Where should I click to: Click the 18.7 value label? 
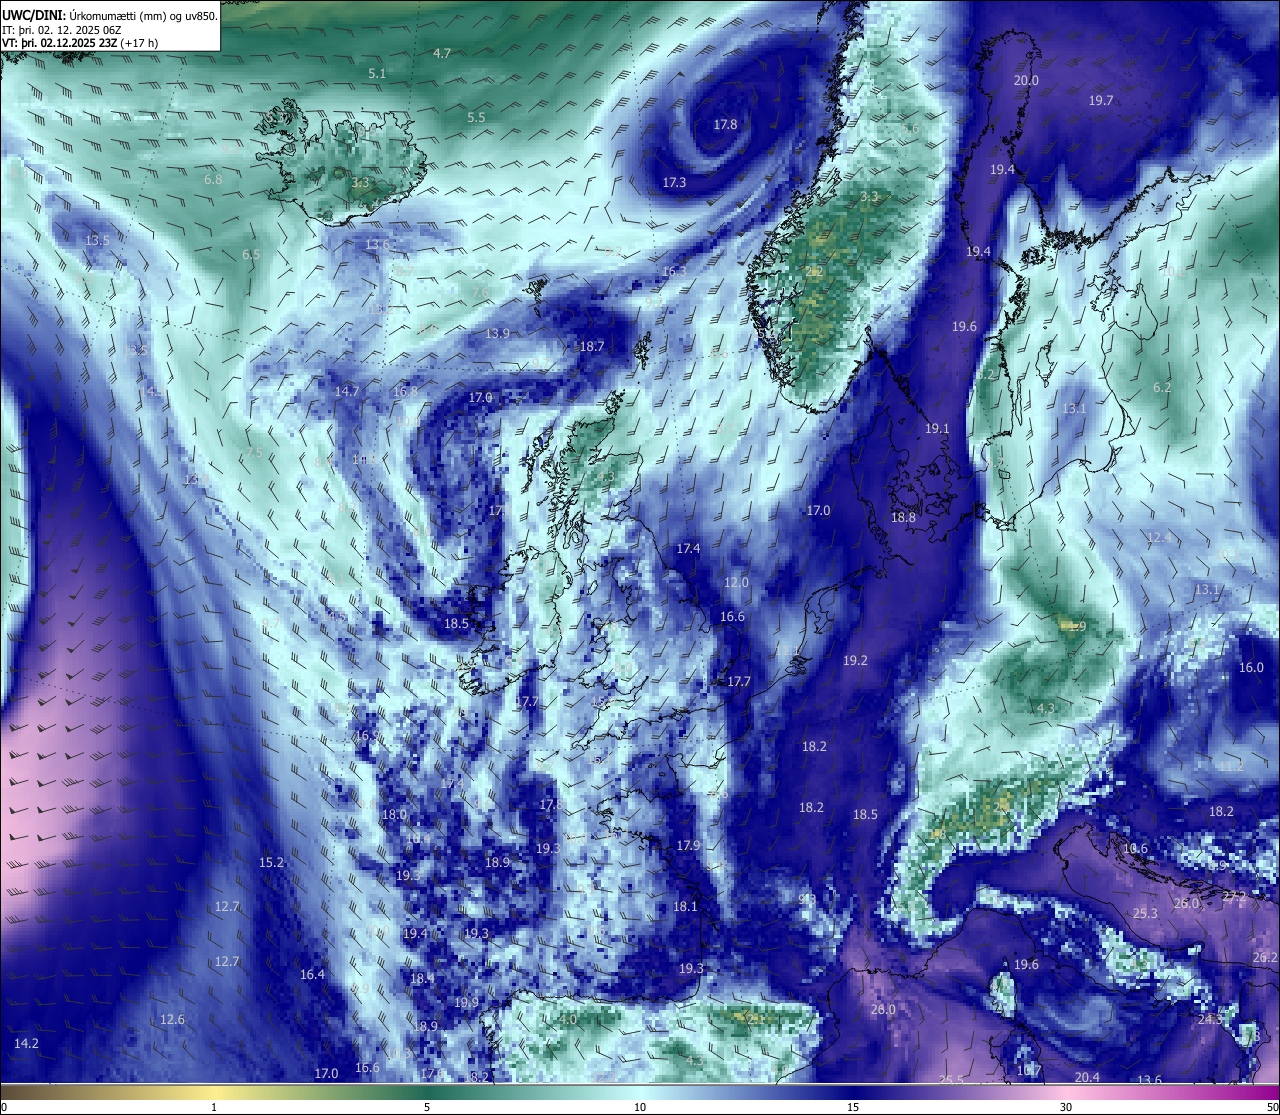click(592, 347)
